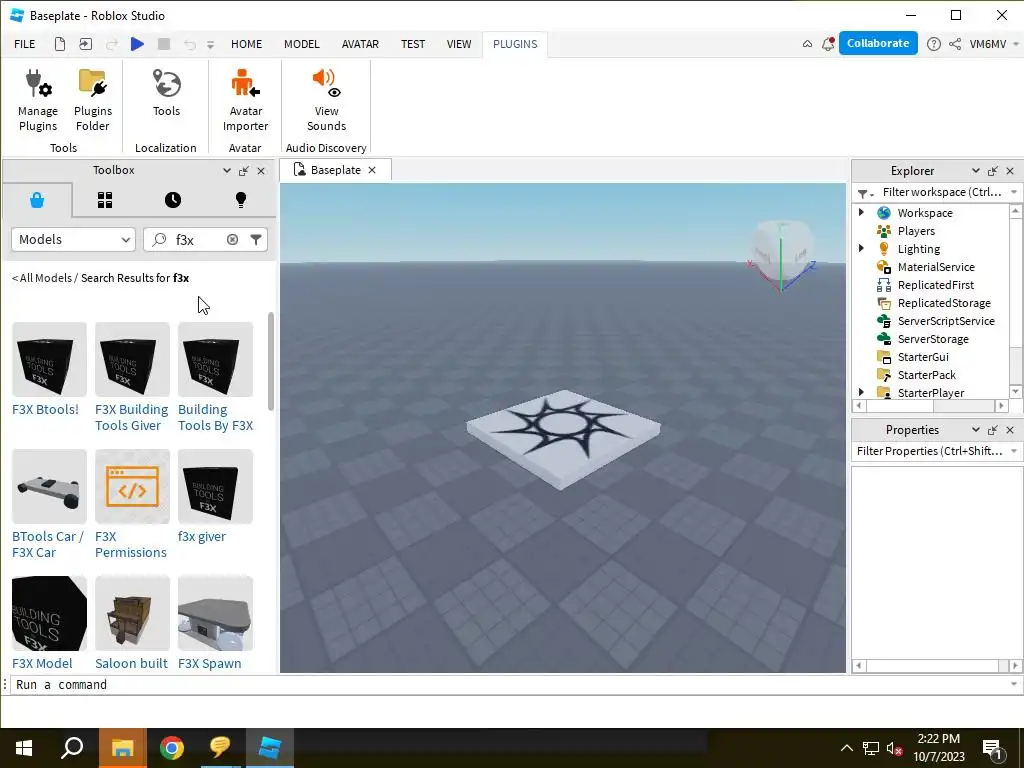Switch to the AVATAR ribbon tab
This screenshot has height=768, width=1024.
(x=360, y=44)
